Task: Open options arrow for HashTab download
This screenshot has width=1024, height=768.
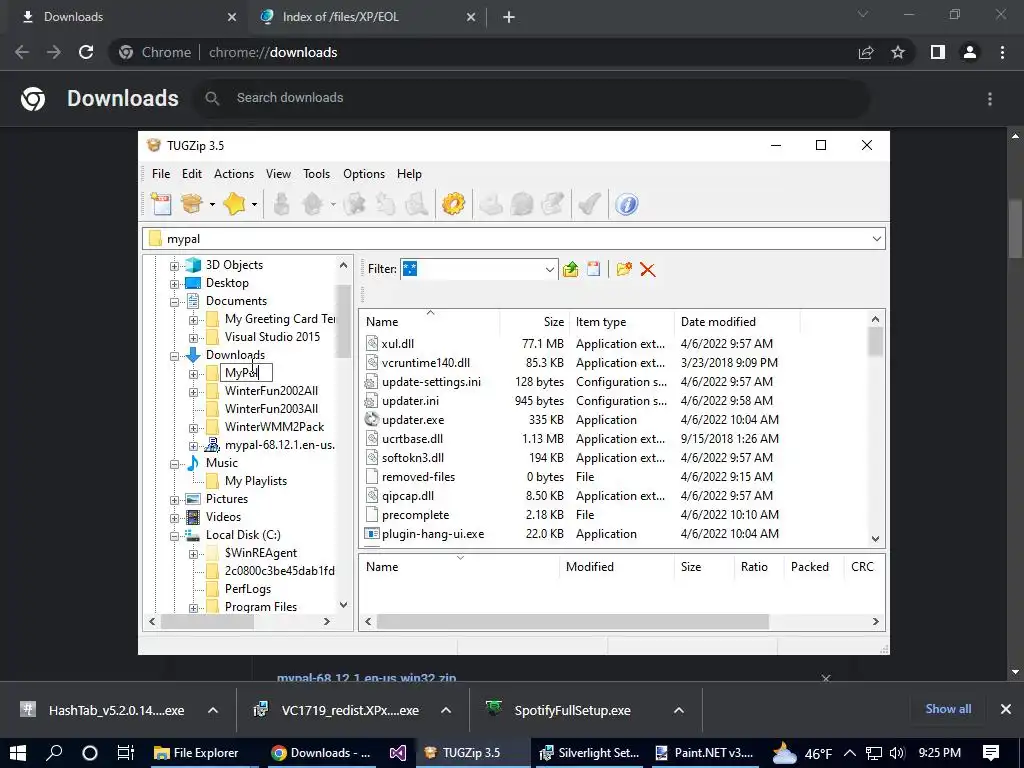Action: [213, 711]
